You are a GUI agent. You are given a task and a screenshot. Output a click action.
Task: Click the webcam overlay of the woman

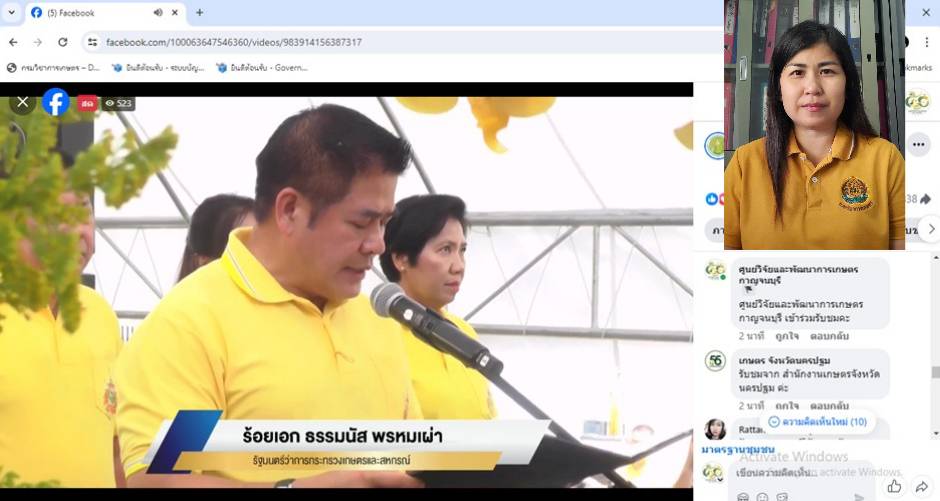coord(814,125)
